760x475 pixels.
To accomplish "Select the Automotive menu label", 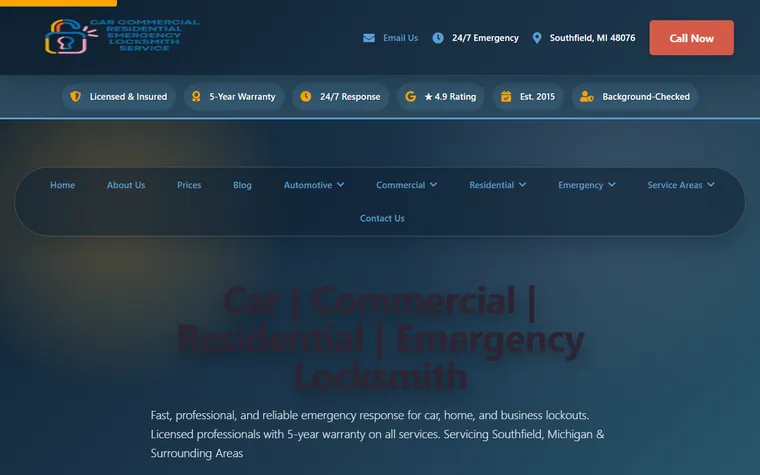I will coord(308,185).
